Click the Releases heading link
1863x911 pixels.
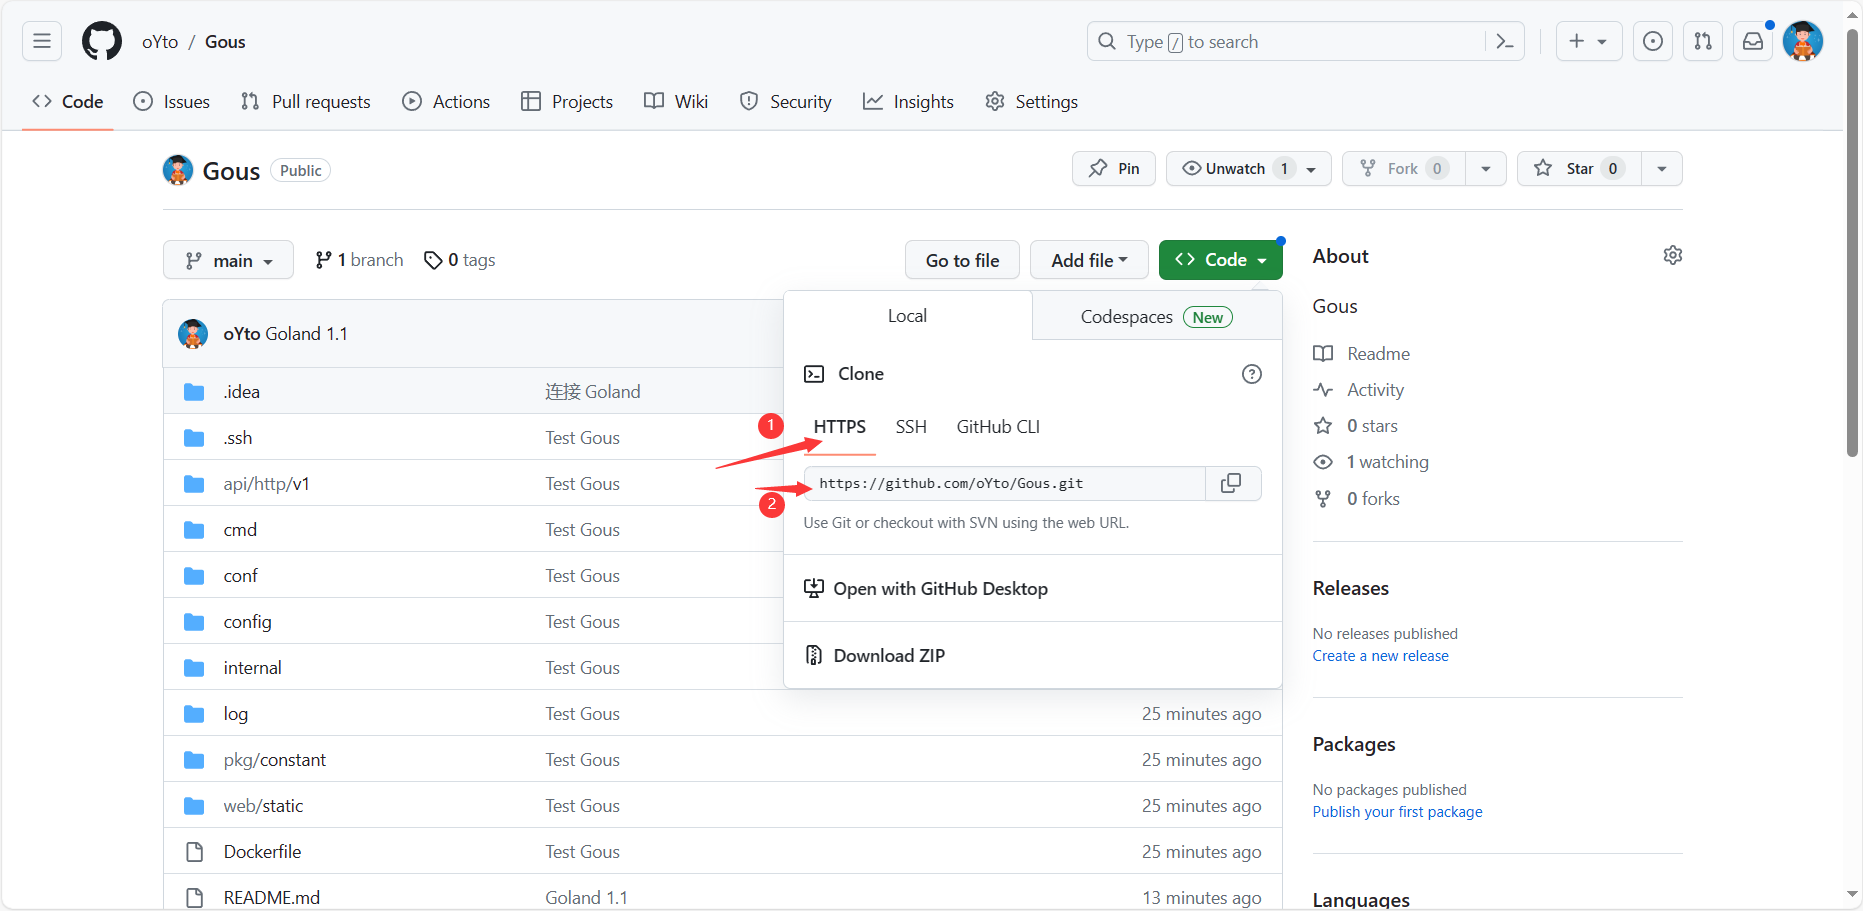click(1350, 588)
